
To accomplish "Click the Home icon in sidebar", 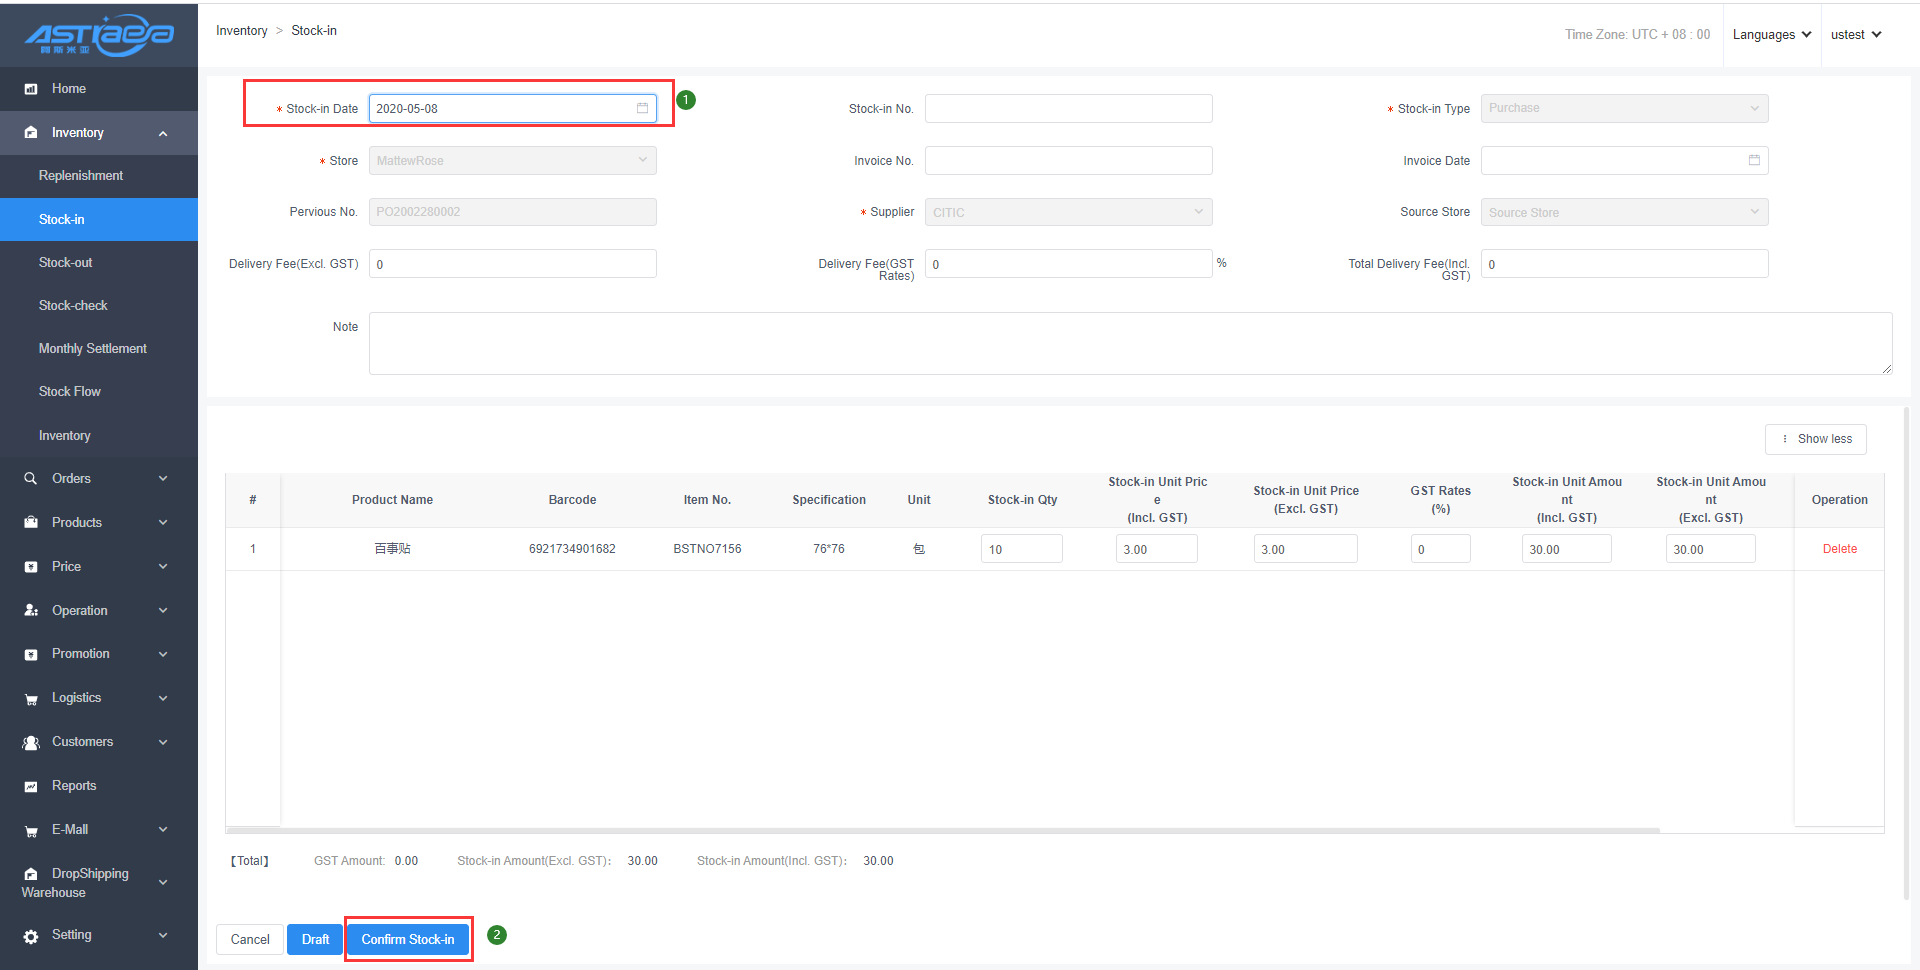I will pyautogui.click(x=31, y=89).
